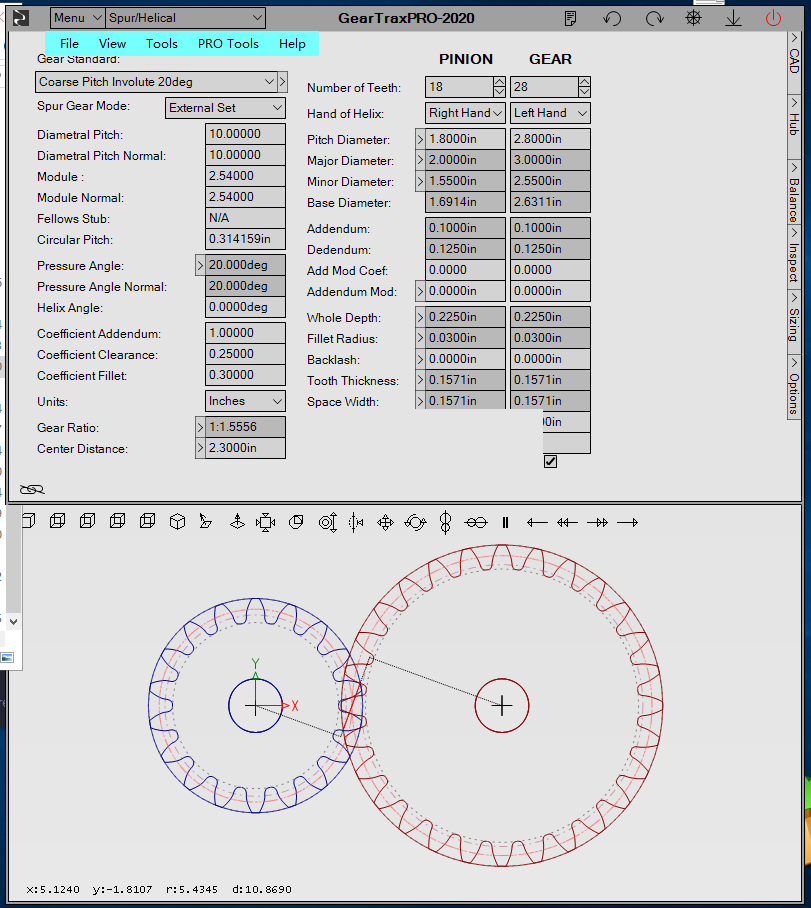Viewport: 811px width, 908px height.
Task: Click the redo clockwise arrow icon
Action: pyautogui.click(x=654, y=19)
